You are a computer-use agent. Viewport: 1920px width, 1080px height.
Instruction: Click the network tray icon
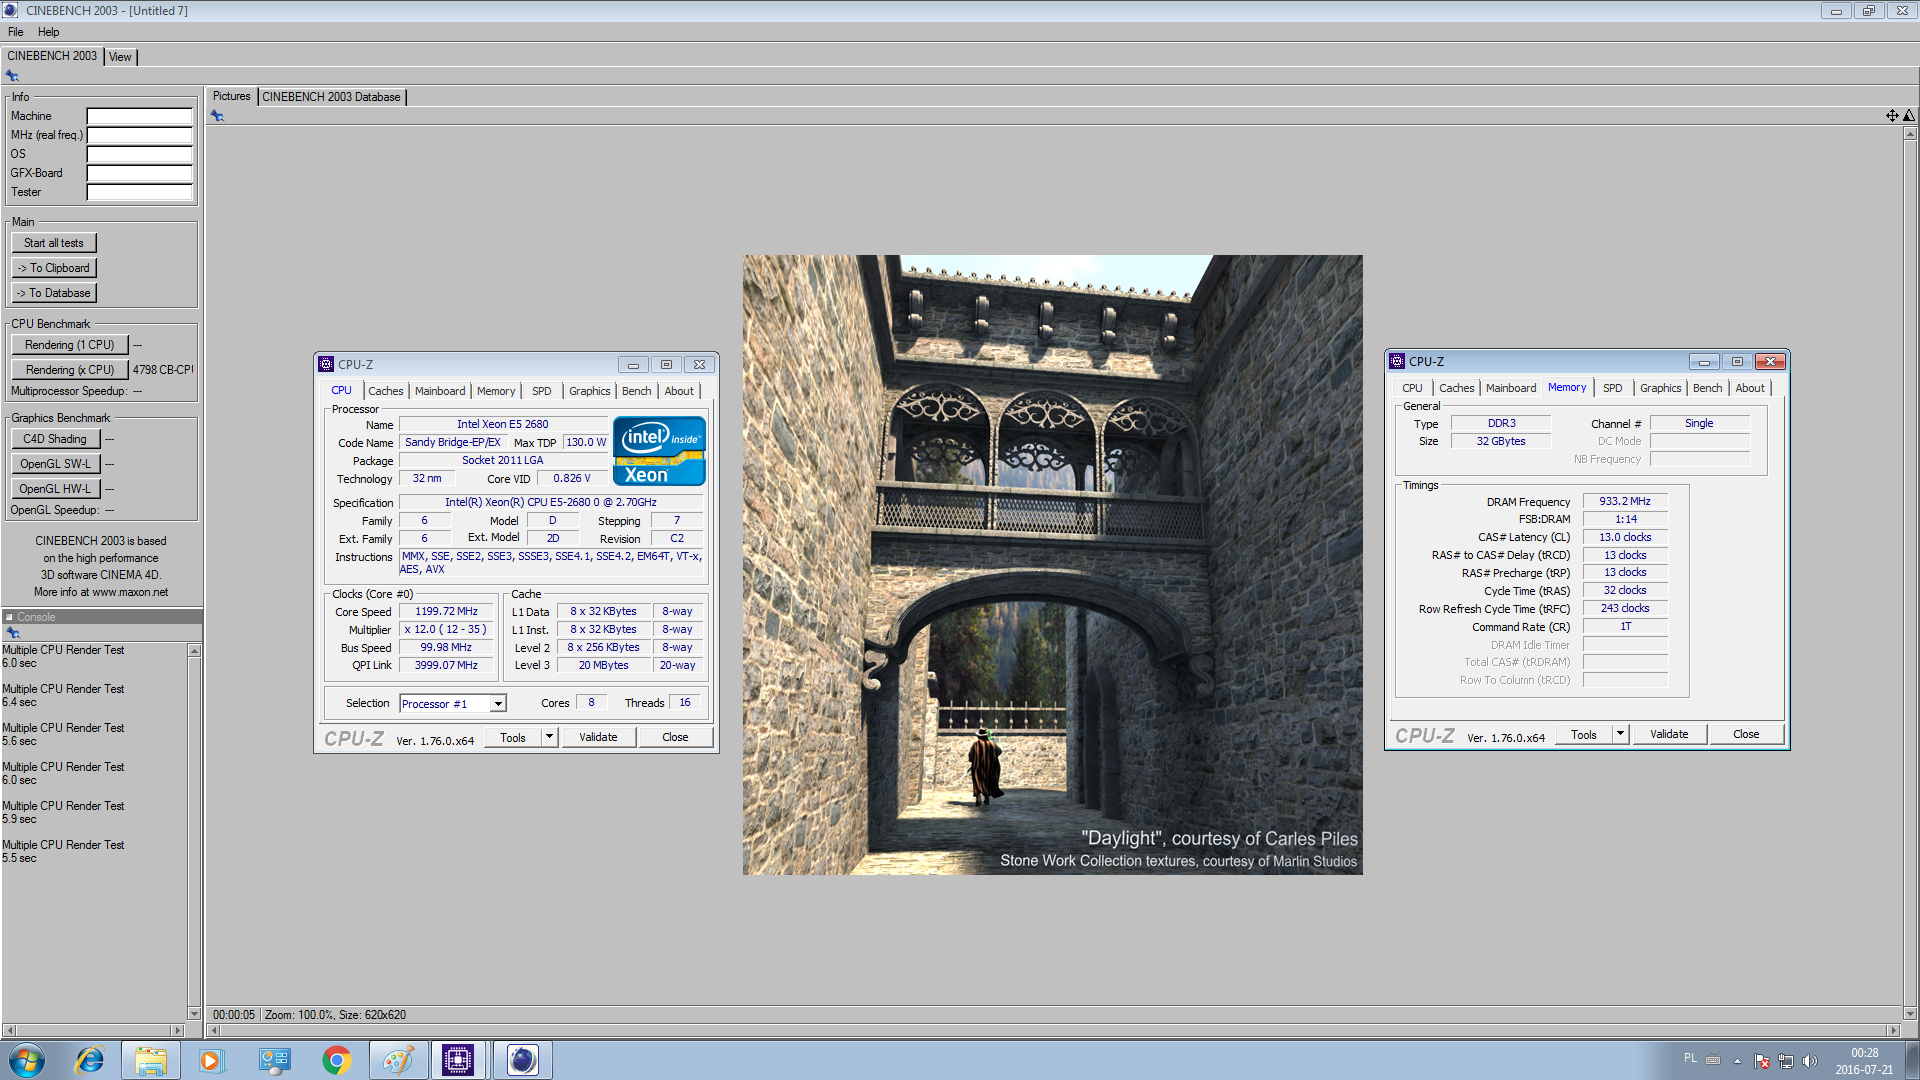[1786, 1061]
